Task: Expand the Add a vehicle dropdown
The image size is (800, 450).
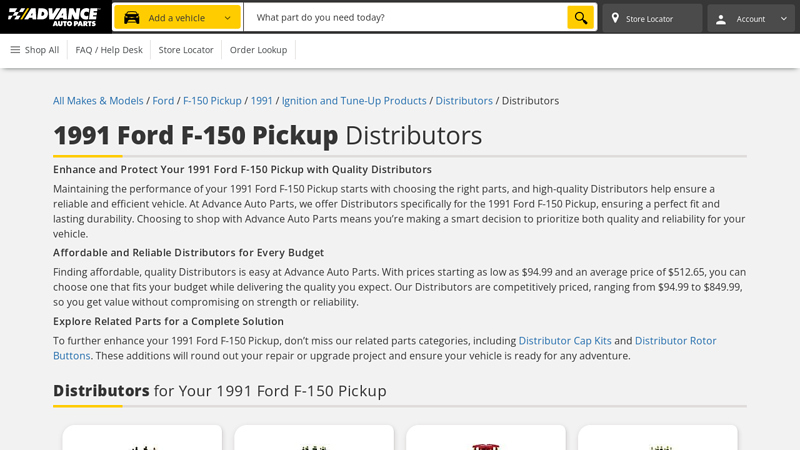Action: pos(227,18)
